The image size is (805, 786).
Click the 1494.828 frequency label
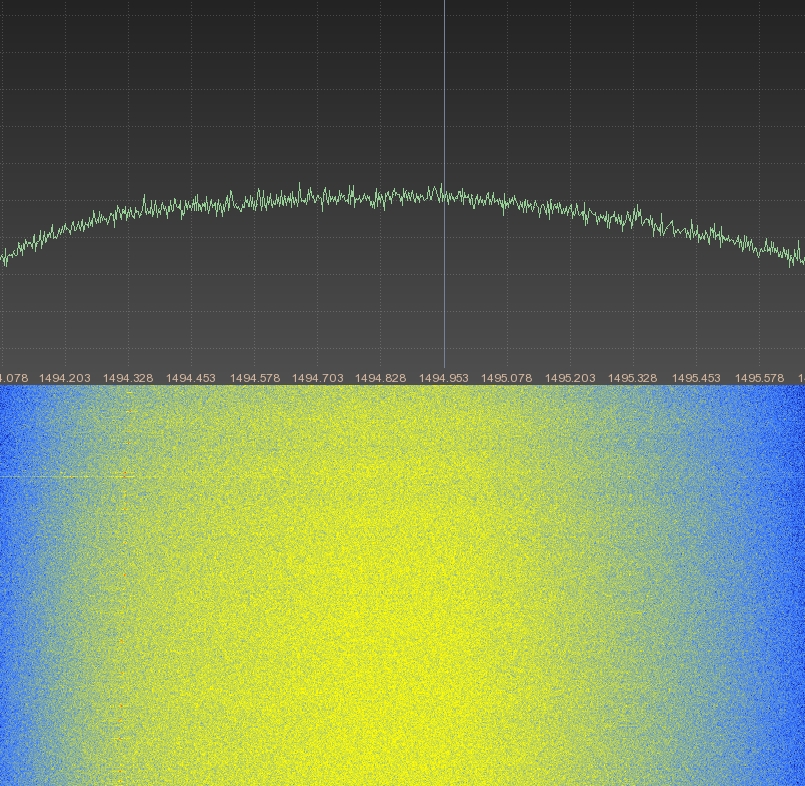[x=381, y=378]
